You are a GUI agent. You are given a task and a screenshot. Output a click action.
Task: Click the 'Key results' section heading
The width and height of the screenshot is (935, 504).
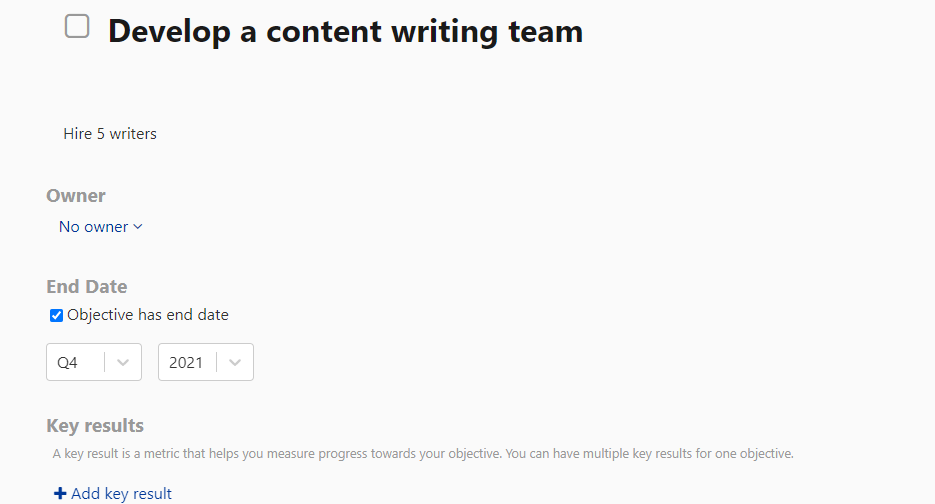[95, 426]
